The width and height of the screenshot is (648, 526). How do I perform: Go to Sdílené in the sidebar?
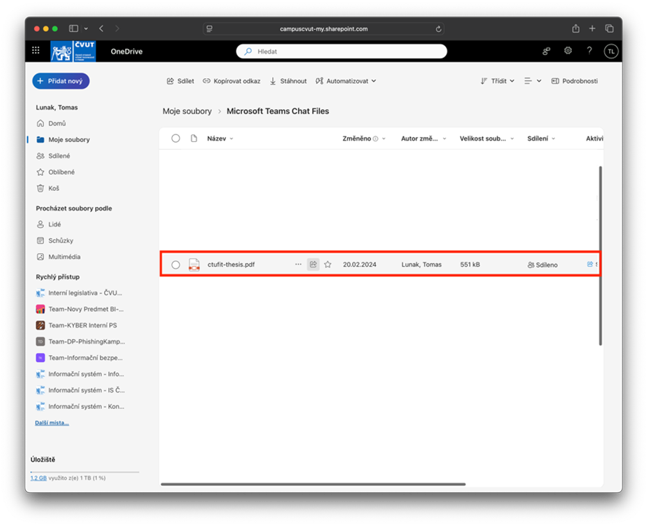(x=58, y=155)
